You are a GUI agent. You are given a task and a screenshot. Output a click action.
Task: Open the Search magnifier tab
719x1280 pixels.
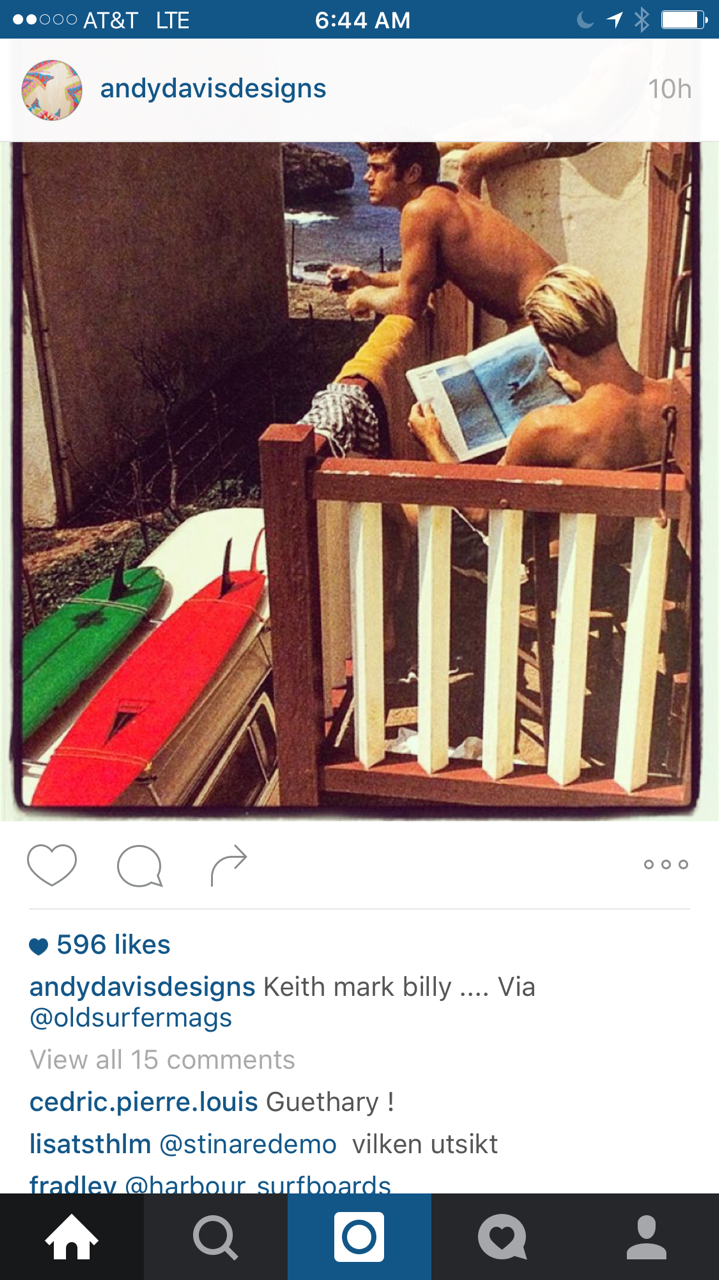[x=216, y=1237]
